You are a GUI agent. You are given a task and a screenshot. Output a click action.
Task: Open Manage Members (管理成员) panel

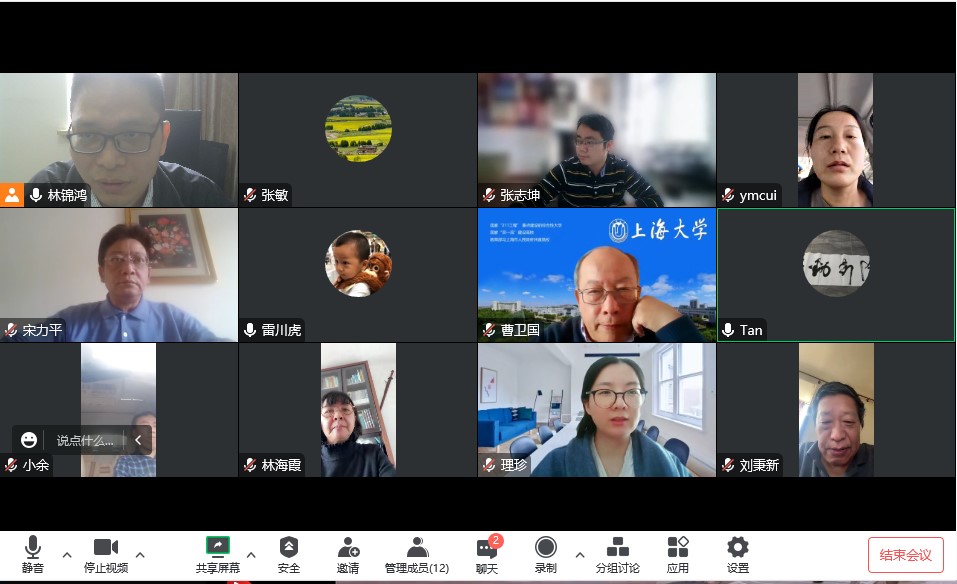tap(417, 553)
